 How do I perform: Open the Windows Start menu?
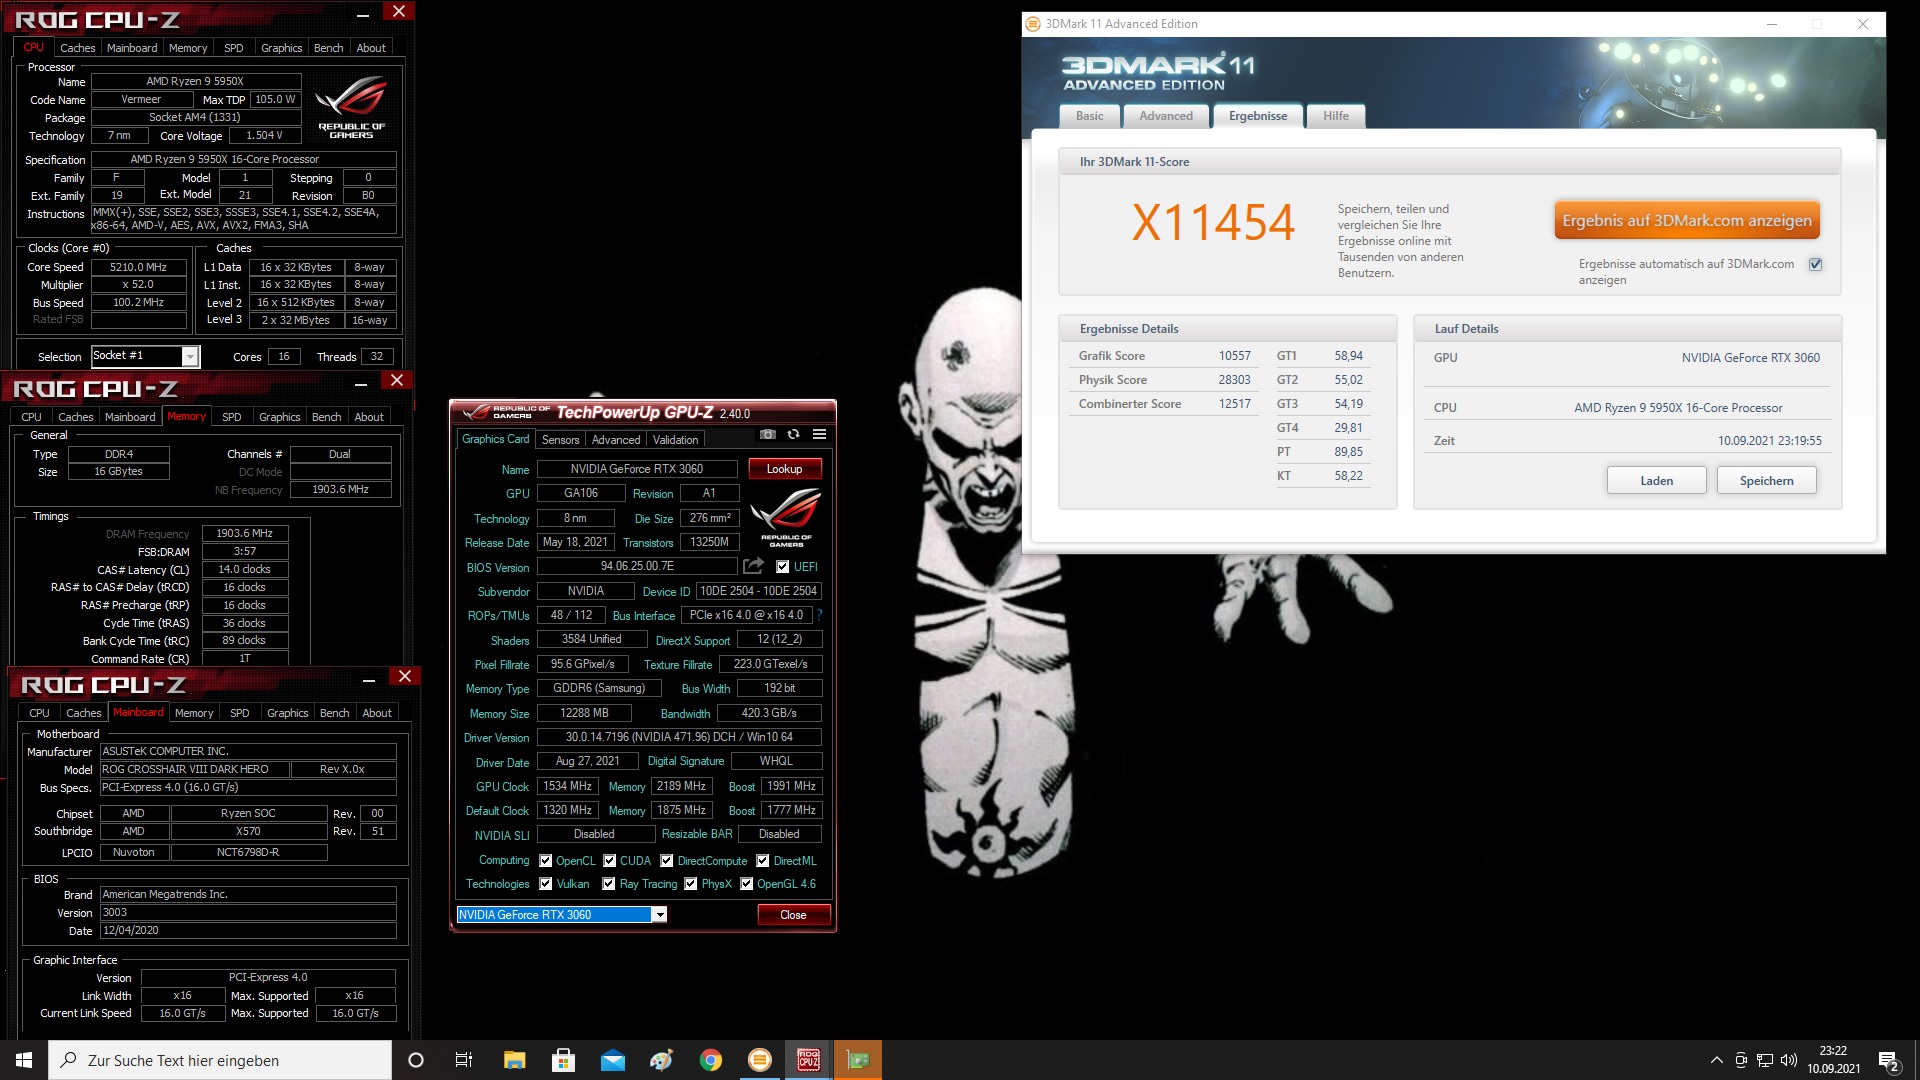coord(24,1060)
